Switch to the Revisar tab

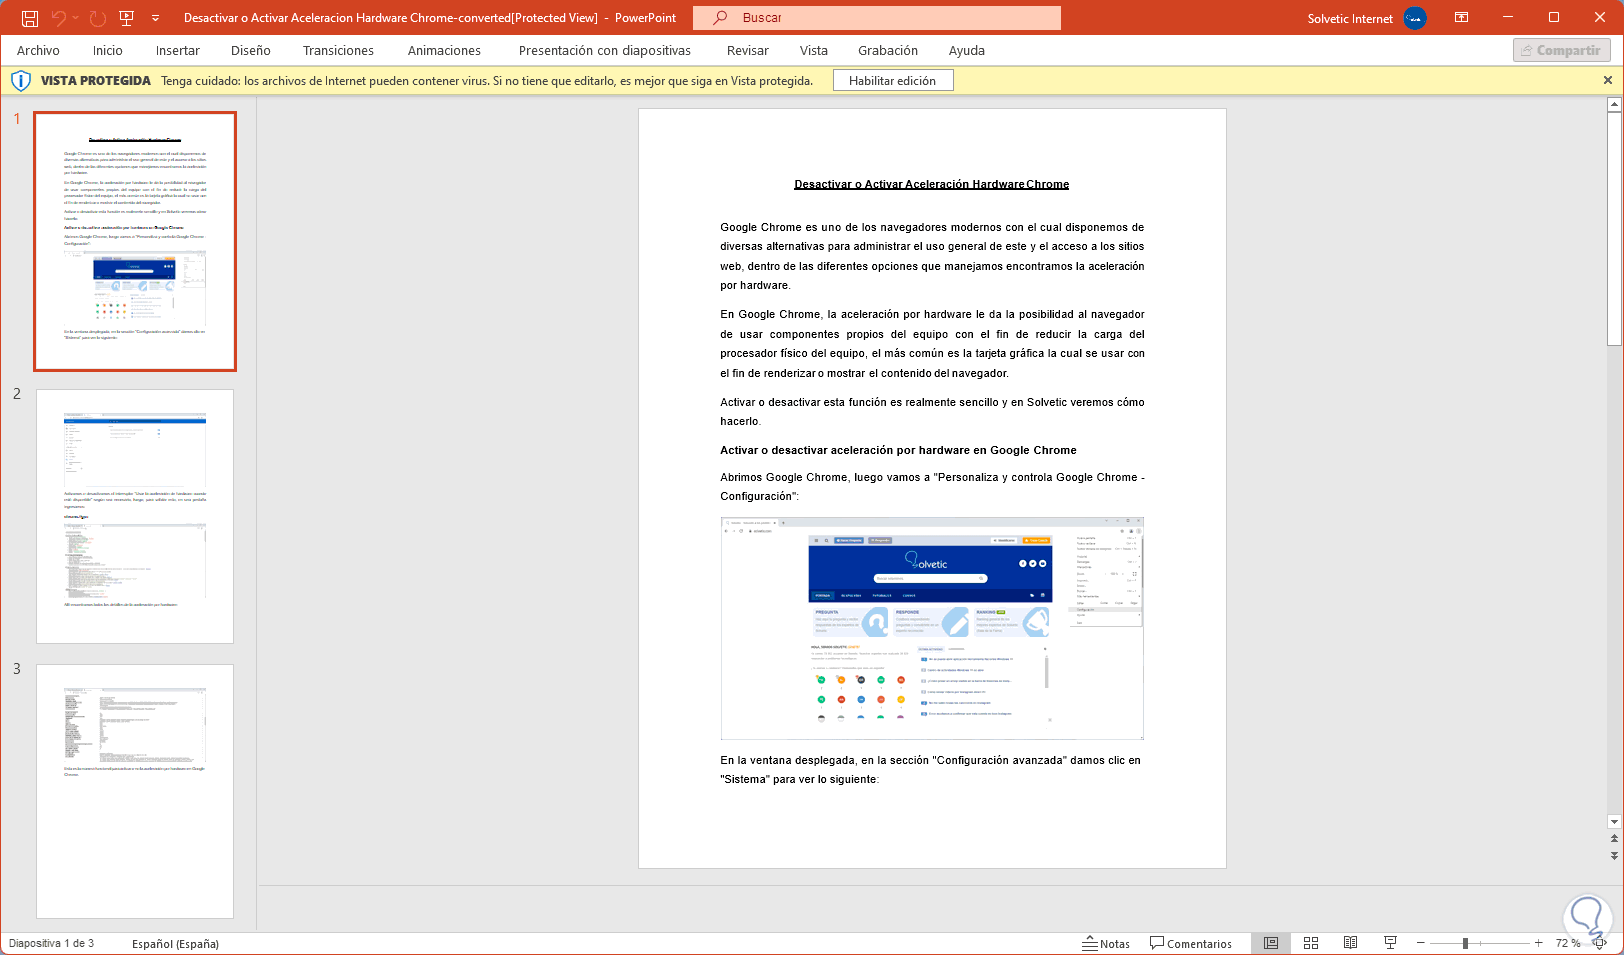click(x=748, y=51)
